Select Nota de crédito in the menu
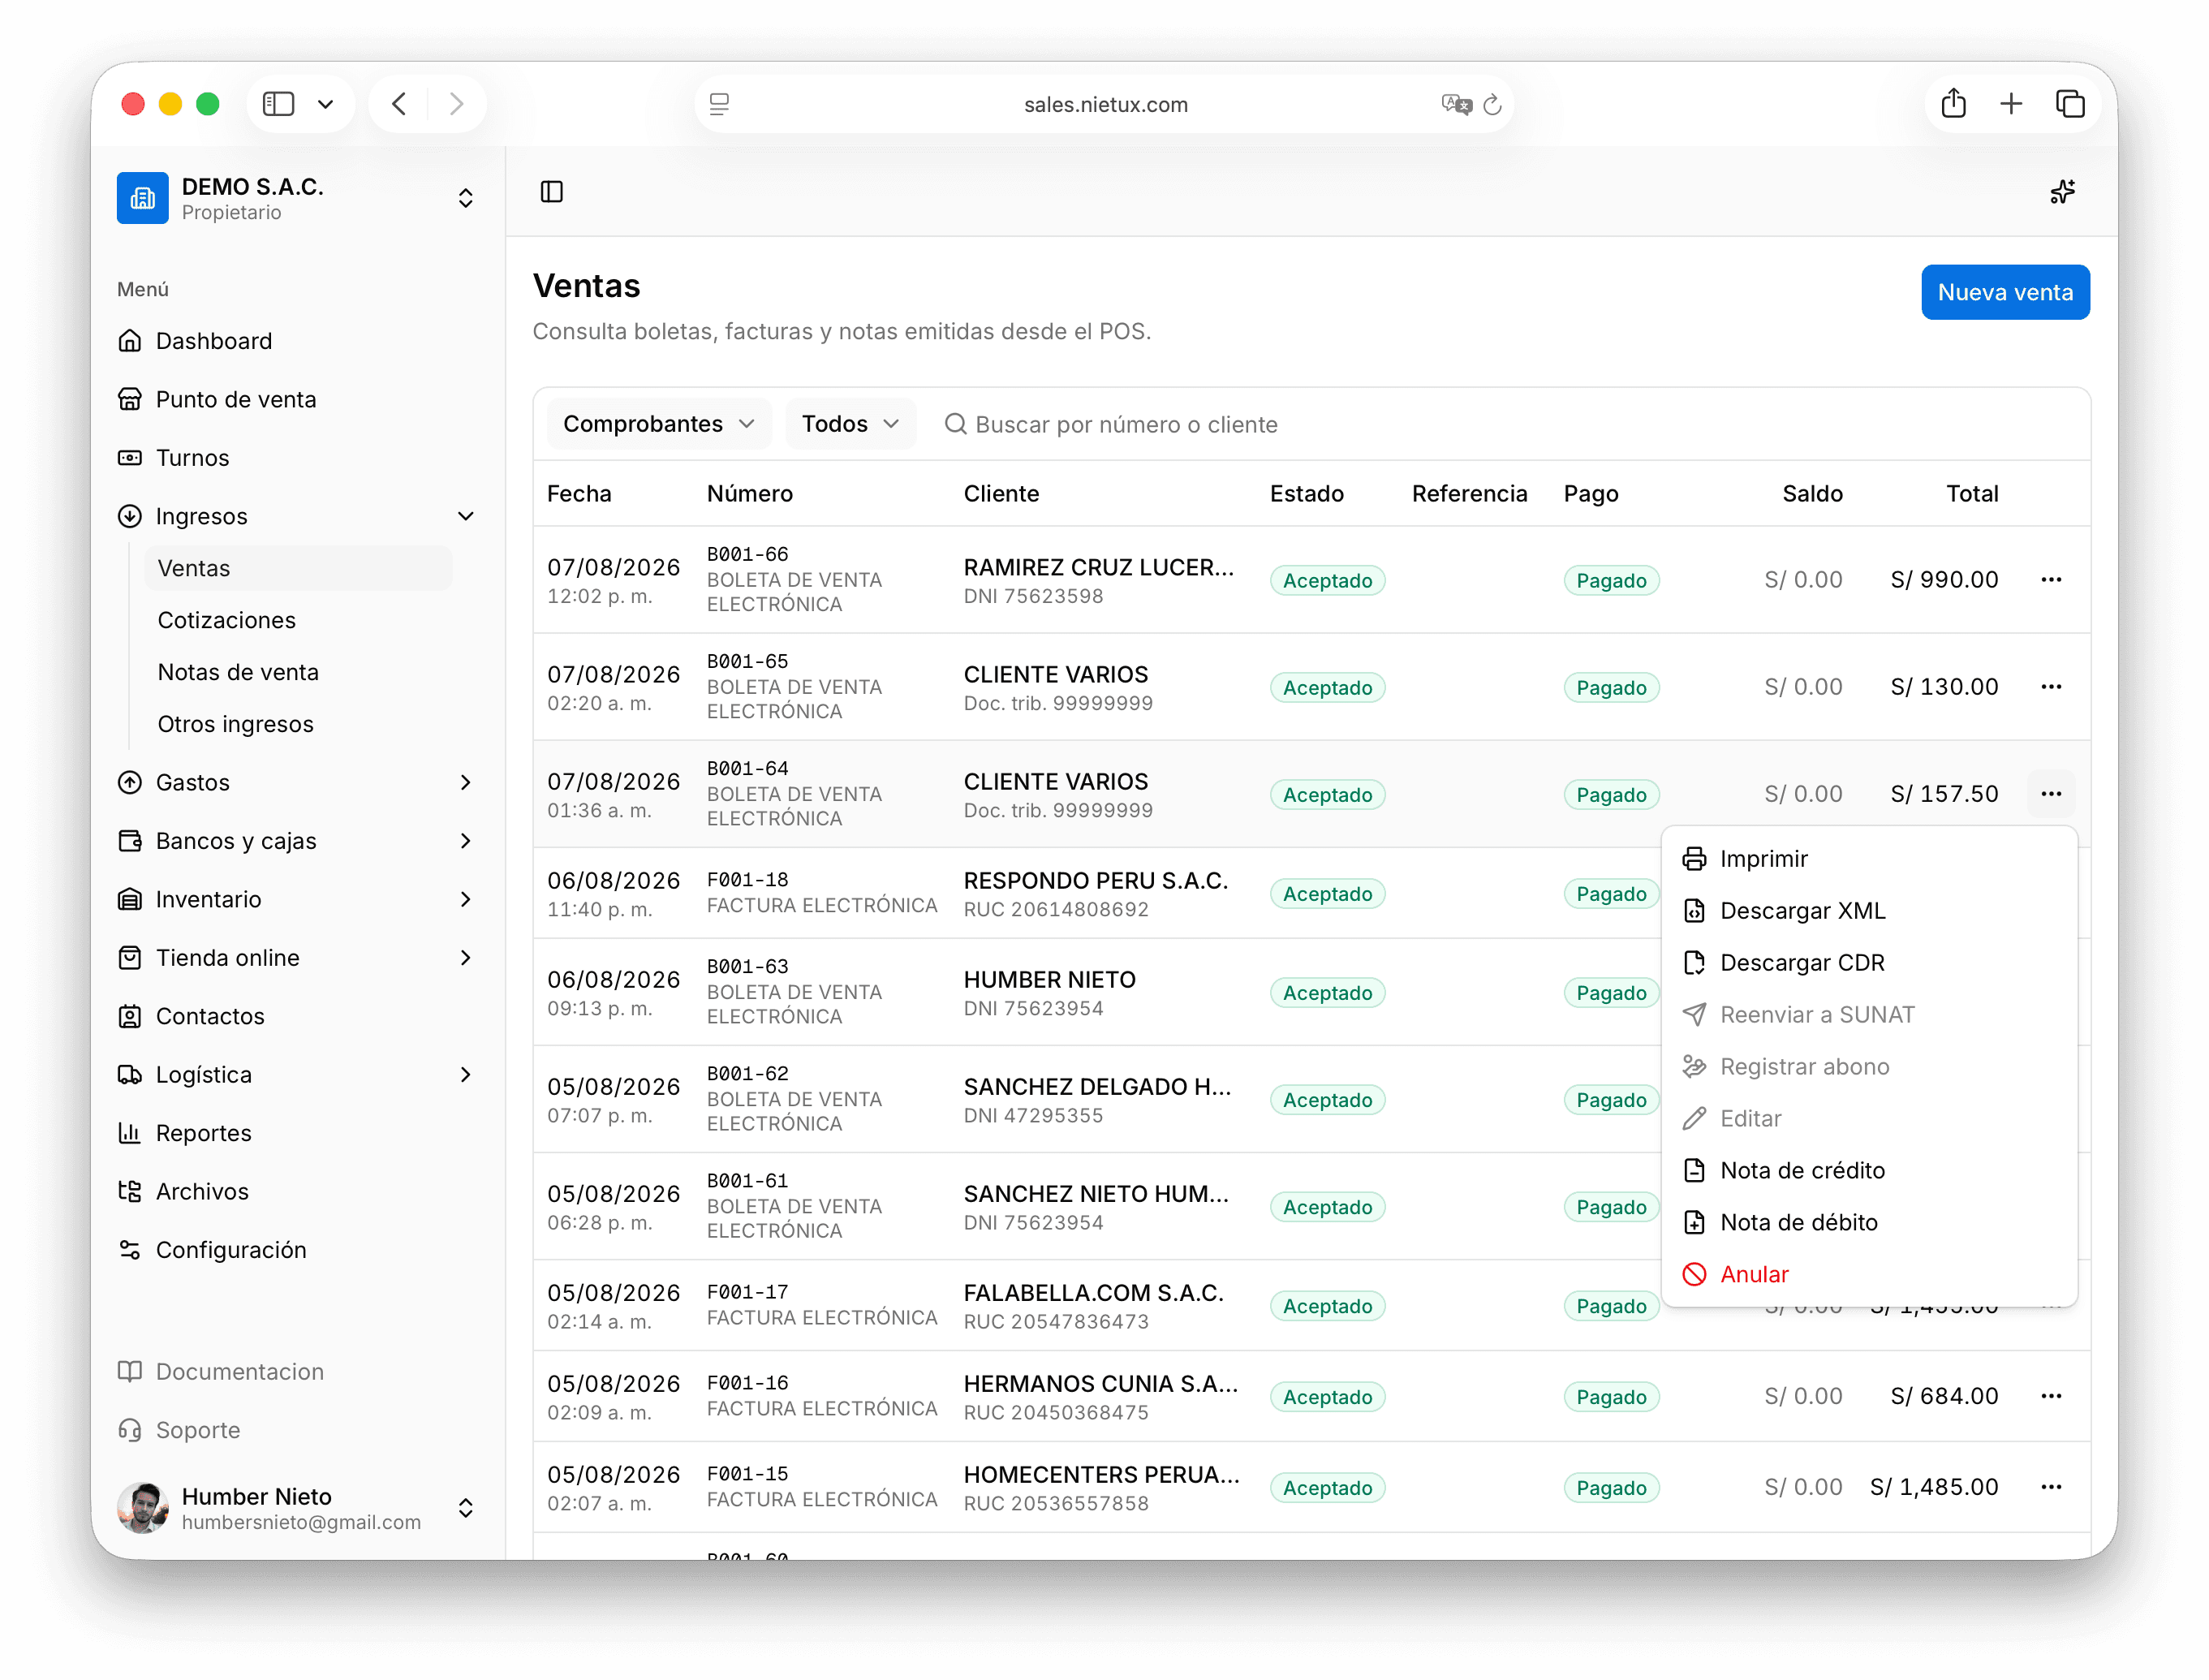This screenshot has height=1680, width=2209. tap(1869, 1170)
